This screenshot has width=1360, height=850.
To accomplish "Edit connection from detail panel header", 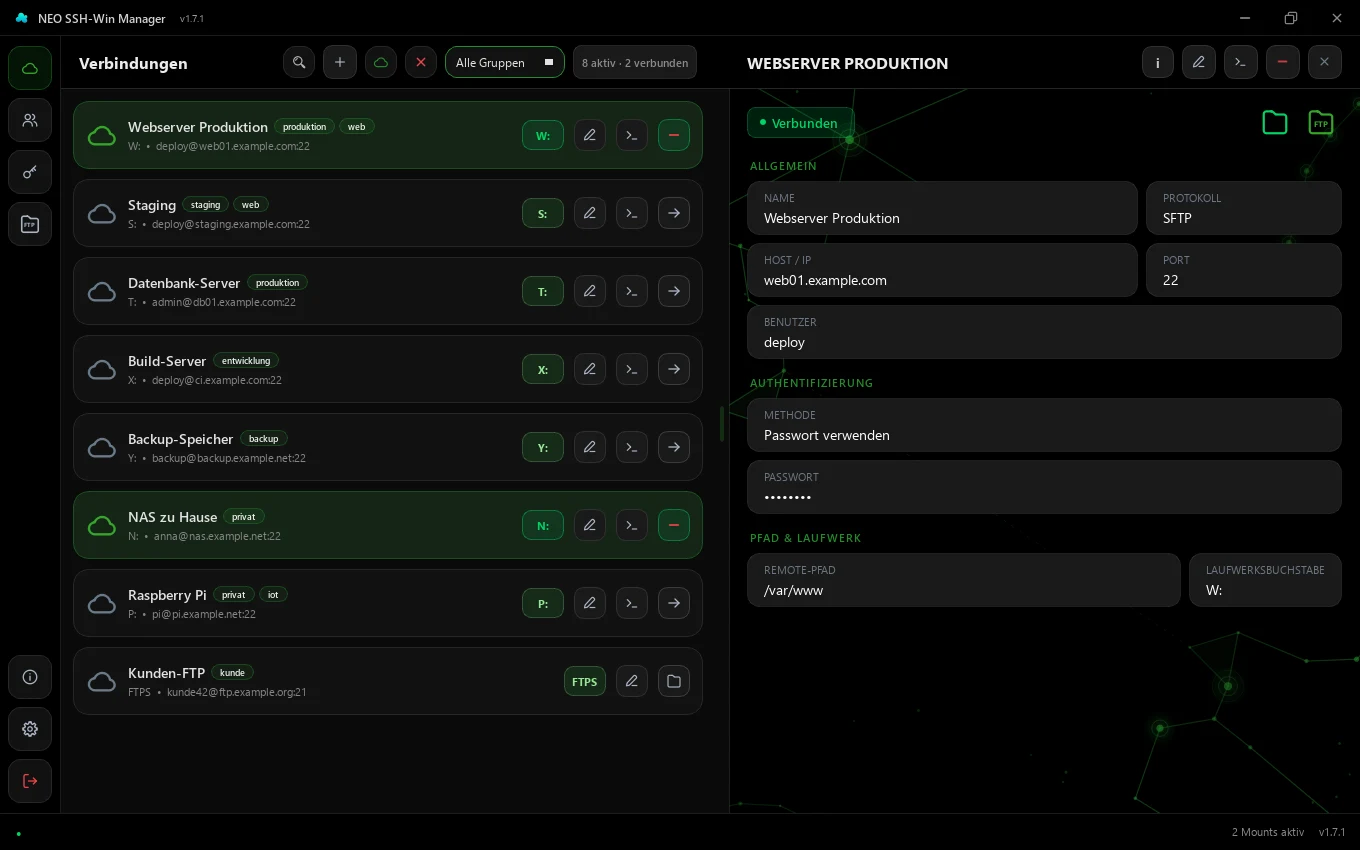I will 1199,62.
